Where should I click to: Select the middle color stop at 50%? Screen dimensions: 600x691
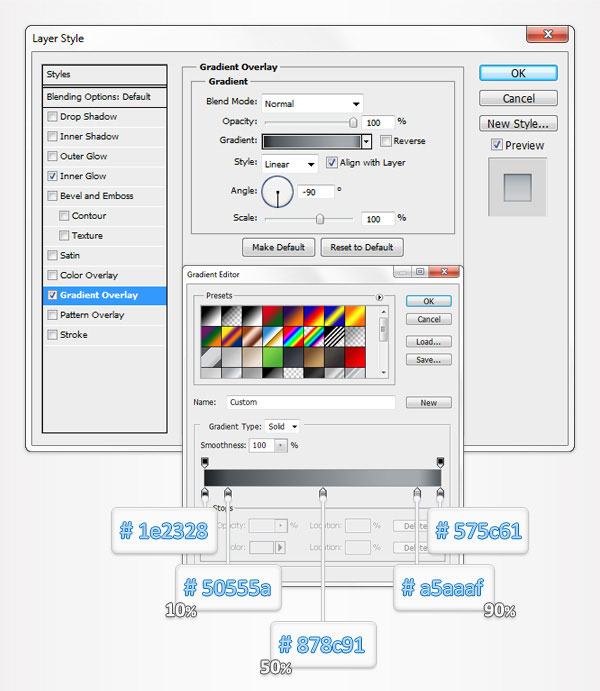click(x=323, y=493)
